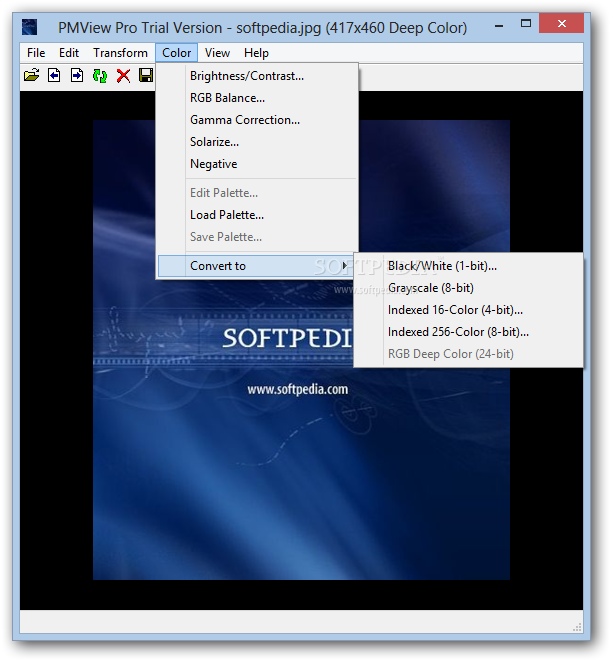The height and width of the screenshot is (661, 611).
Task: Choose Solarize... from the menu
Action: [x=257, y=142]
